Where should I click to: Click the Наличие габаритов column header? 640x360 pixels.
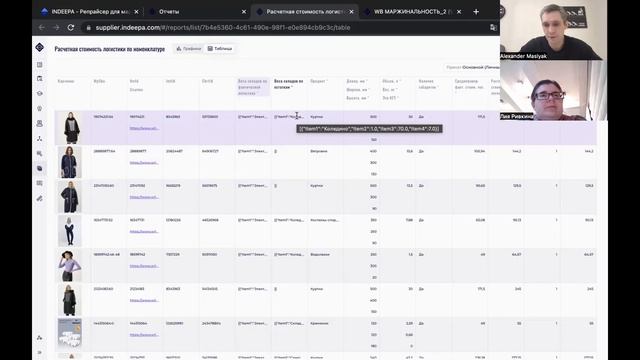[x=428, y=84]
